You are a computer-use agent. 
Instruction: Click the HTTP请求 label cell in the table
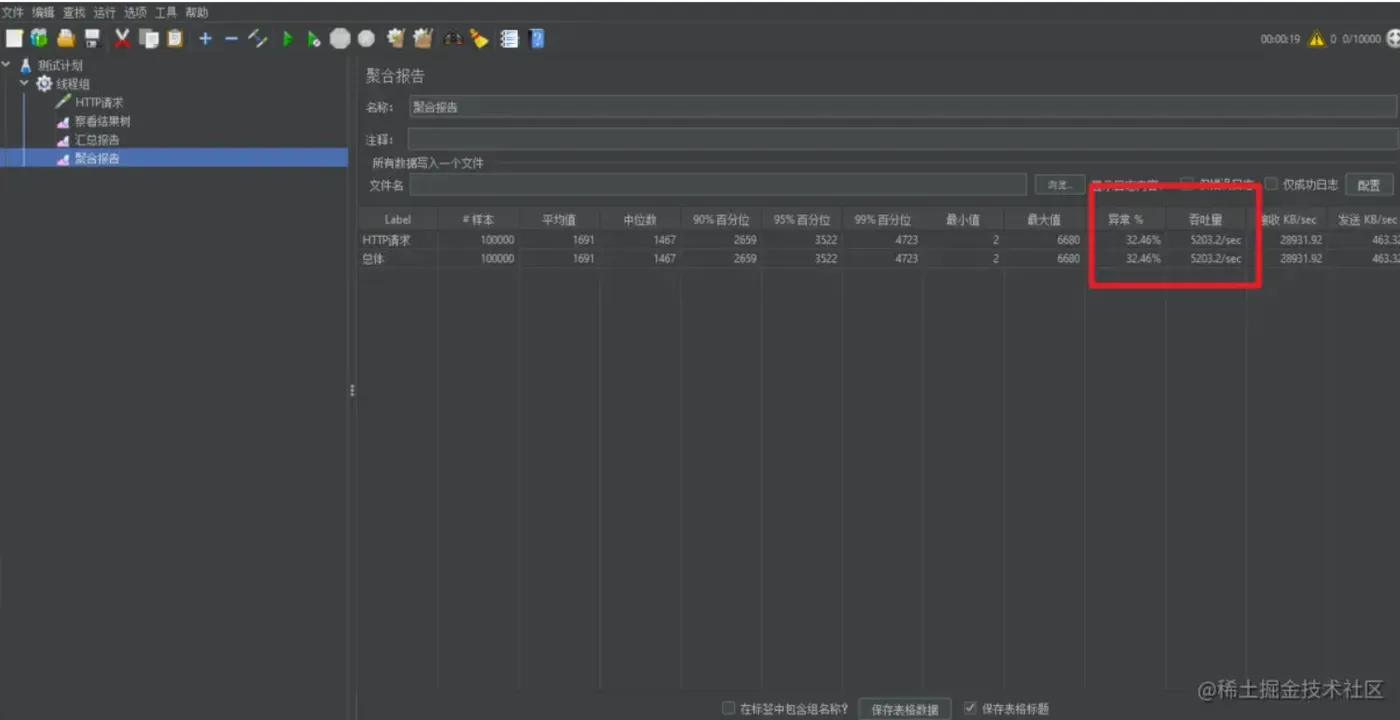pyautogui.click(x=398, y=240)
